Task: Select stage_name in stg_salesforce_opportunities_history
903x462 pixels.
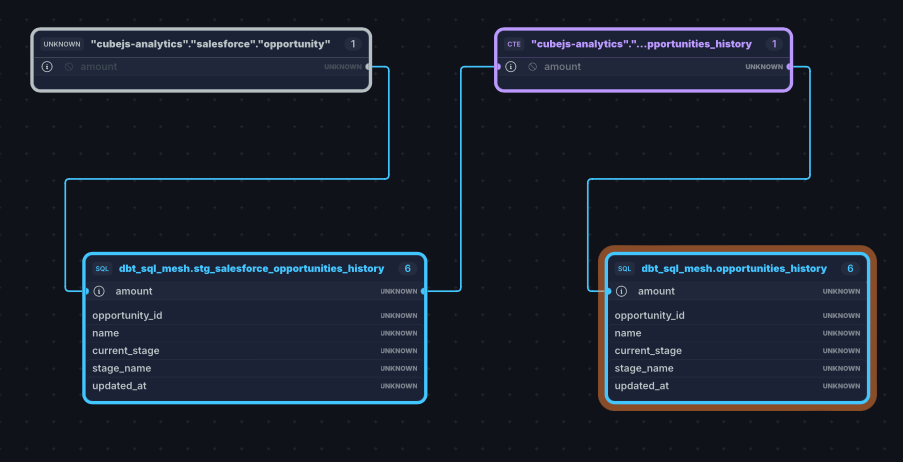Action: coord(255,369)
